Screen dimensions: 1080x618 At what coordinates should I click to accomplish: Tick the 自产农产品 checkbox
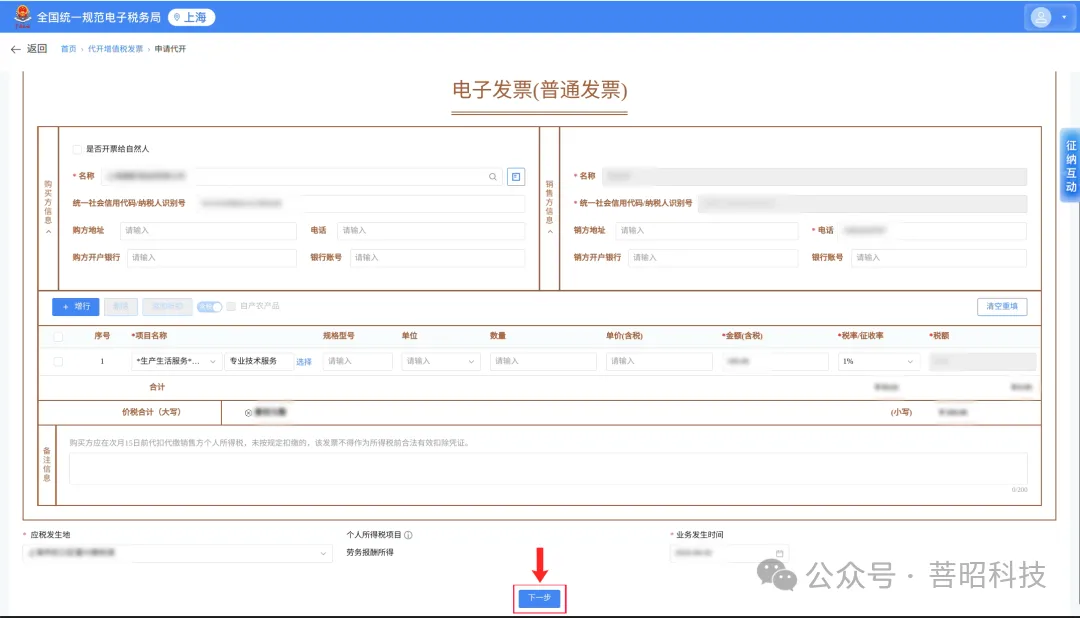coord(231,307)
